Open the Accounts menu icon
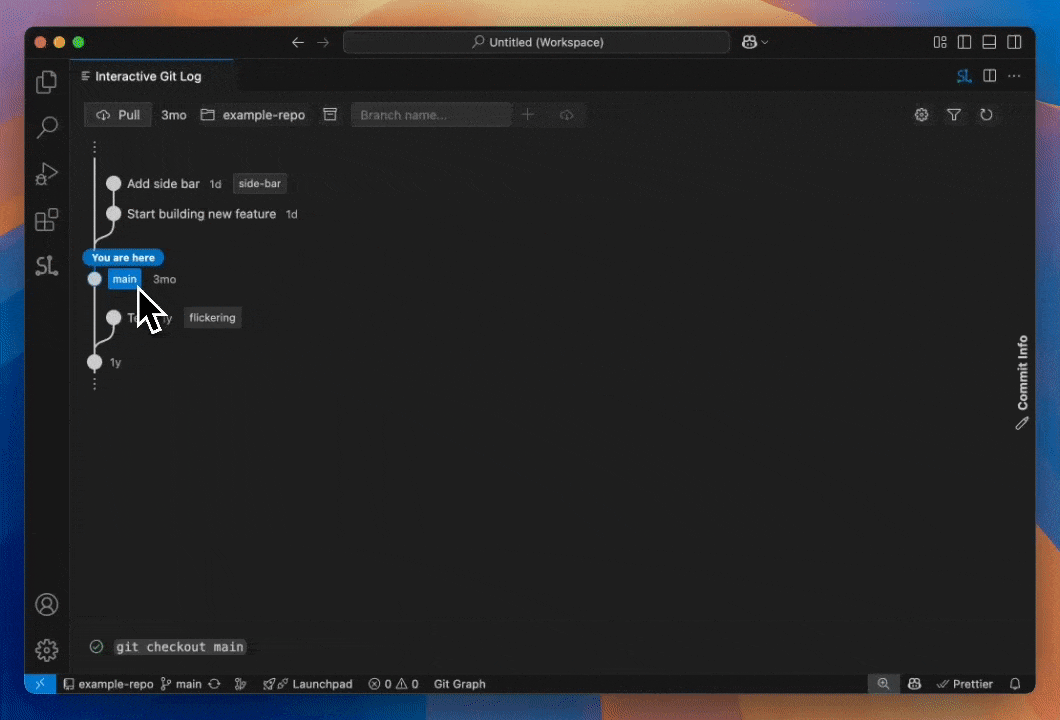Image resolution: width=1060 pixels, height=720 pixels. (47, 604)
